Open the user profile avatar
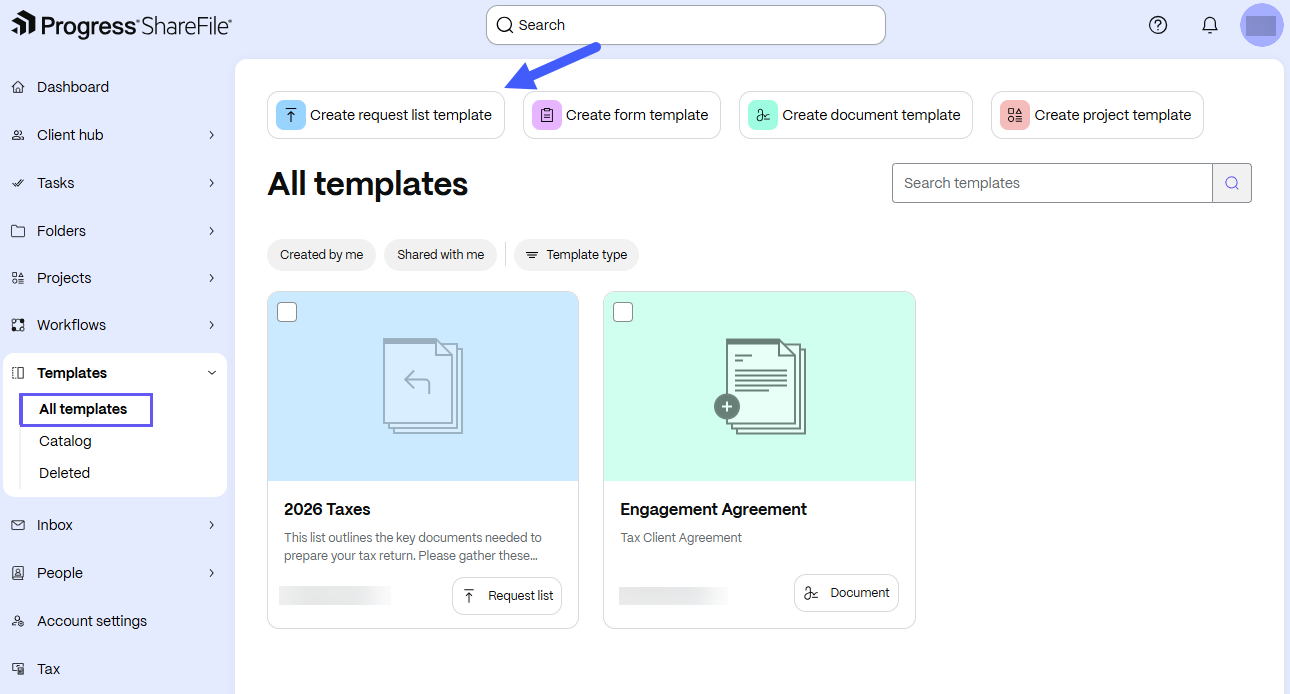This screenshot has width=1290, height=694. click(x=1261, y=25)
